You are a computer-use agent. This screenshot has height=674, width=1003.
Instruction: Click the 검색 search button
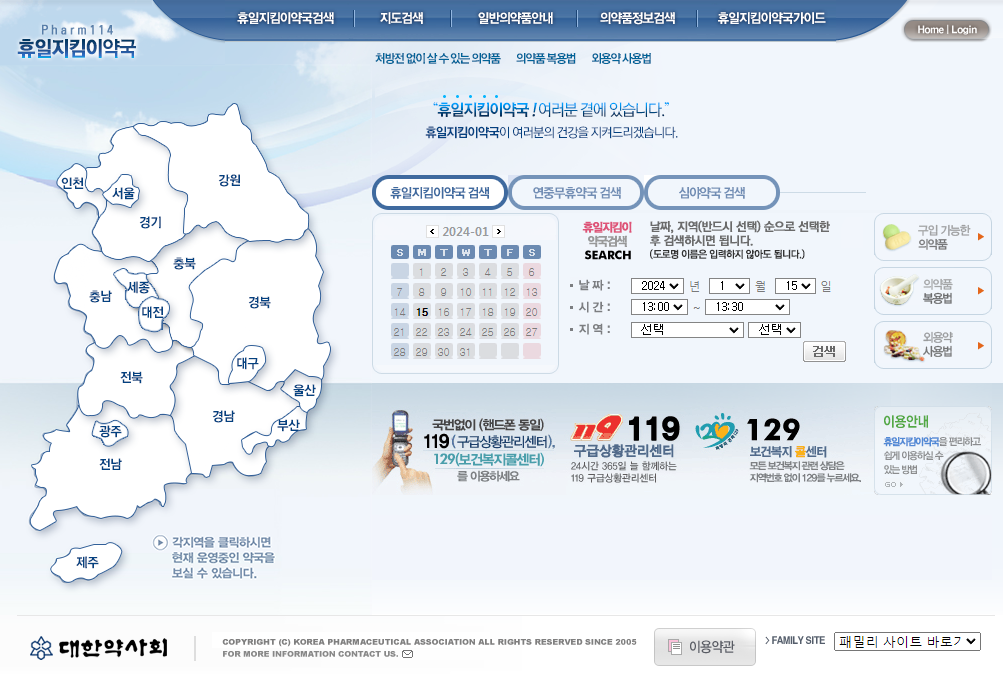click(824, 351)
